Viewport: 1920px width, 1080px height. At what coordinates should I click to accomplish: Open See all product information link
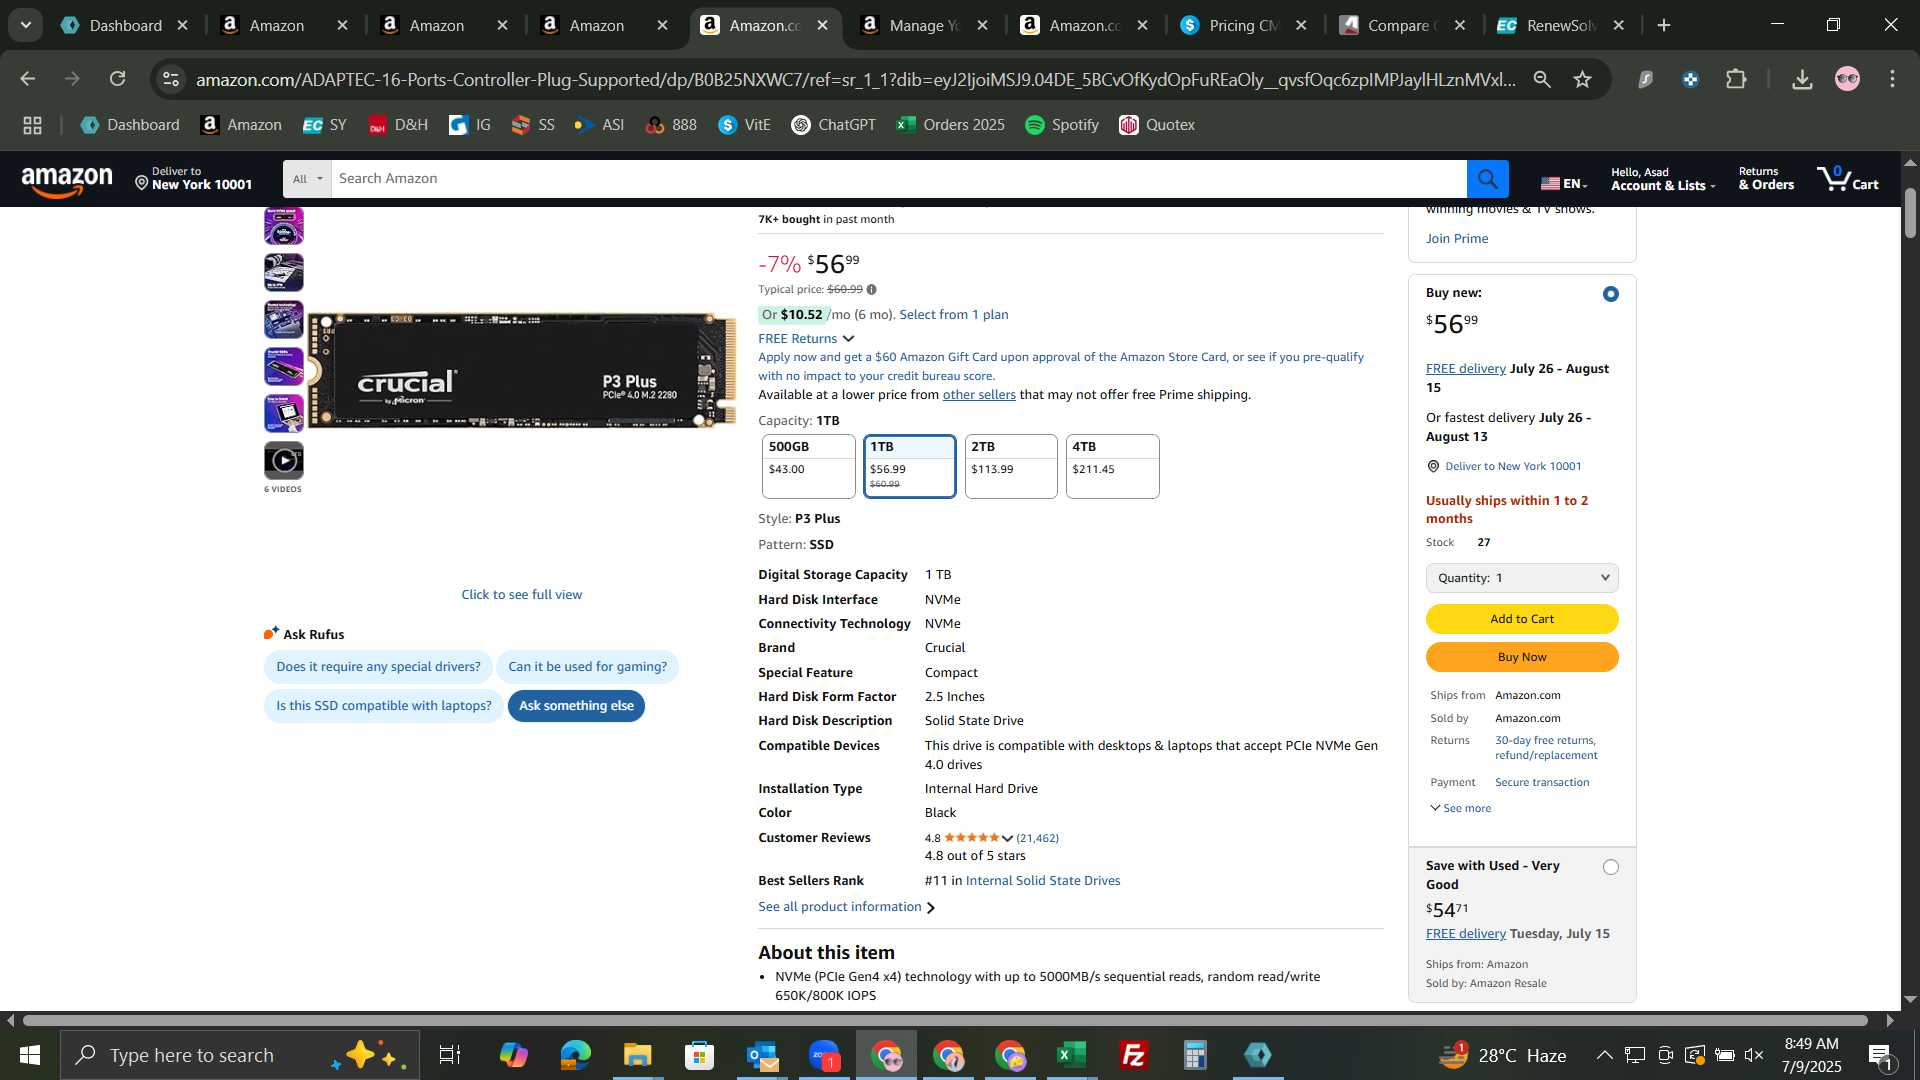[x=846, y=907]
